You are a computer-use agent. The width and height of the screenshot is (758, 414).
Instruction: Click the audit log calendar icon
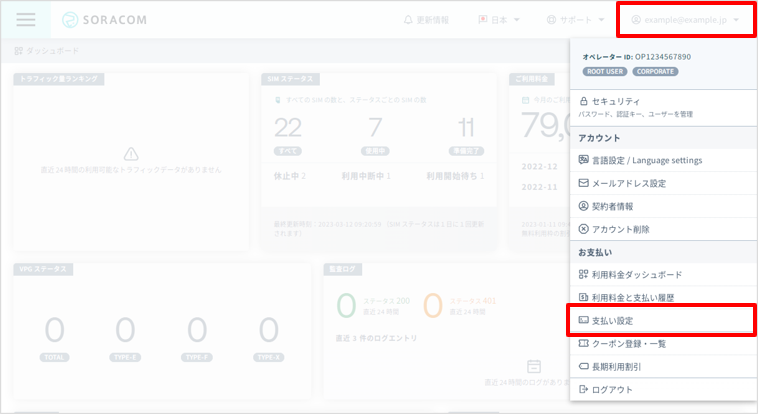[534, 366]
